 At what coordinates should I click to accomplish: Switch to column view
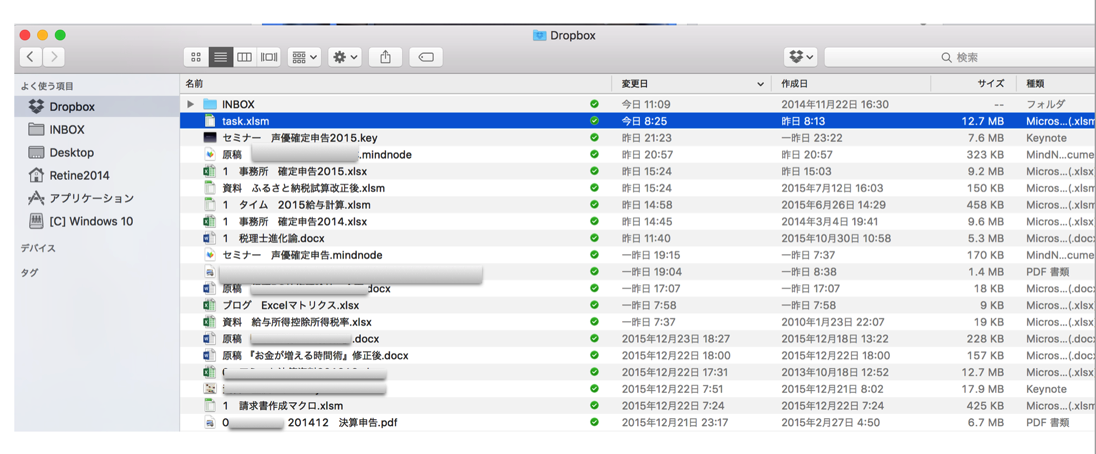point(245,57)
